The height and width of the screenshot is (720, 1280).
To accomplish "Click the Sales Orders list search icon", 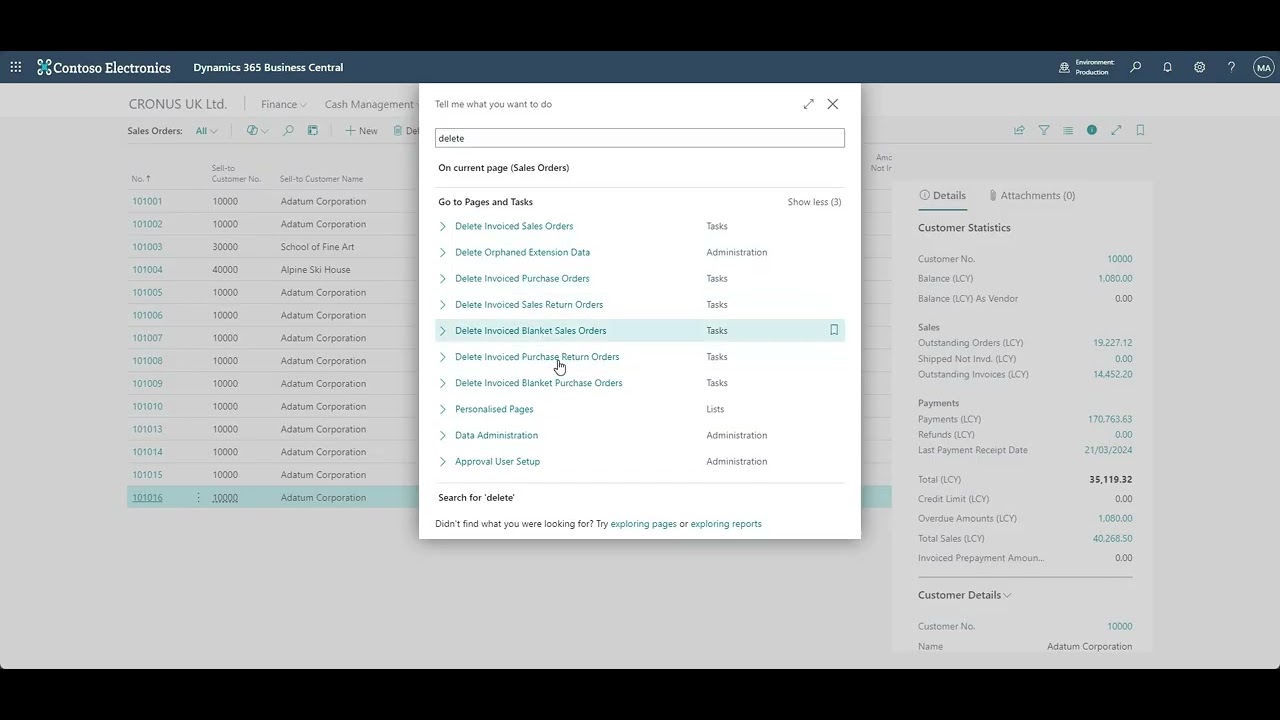I will pyautogui.click(x=288, y=130).
